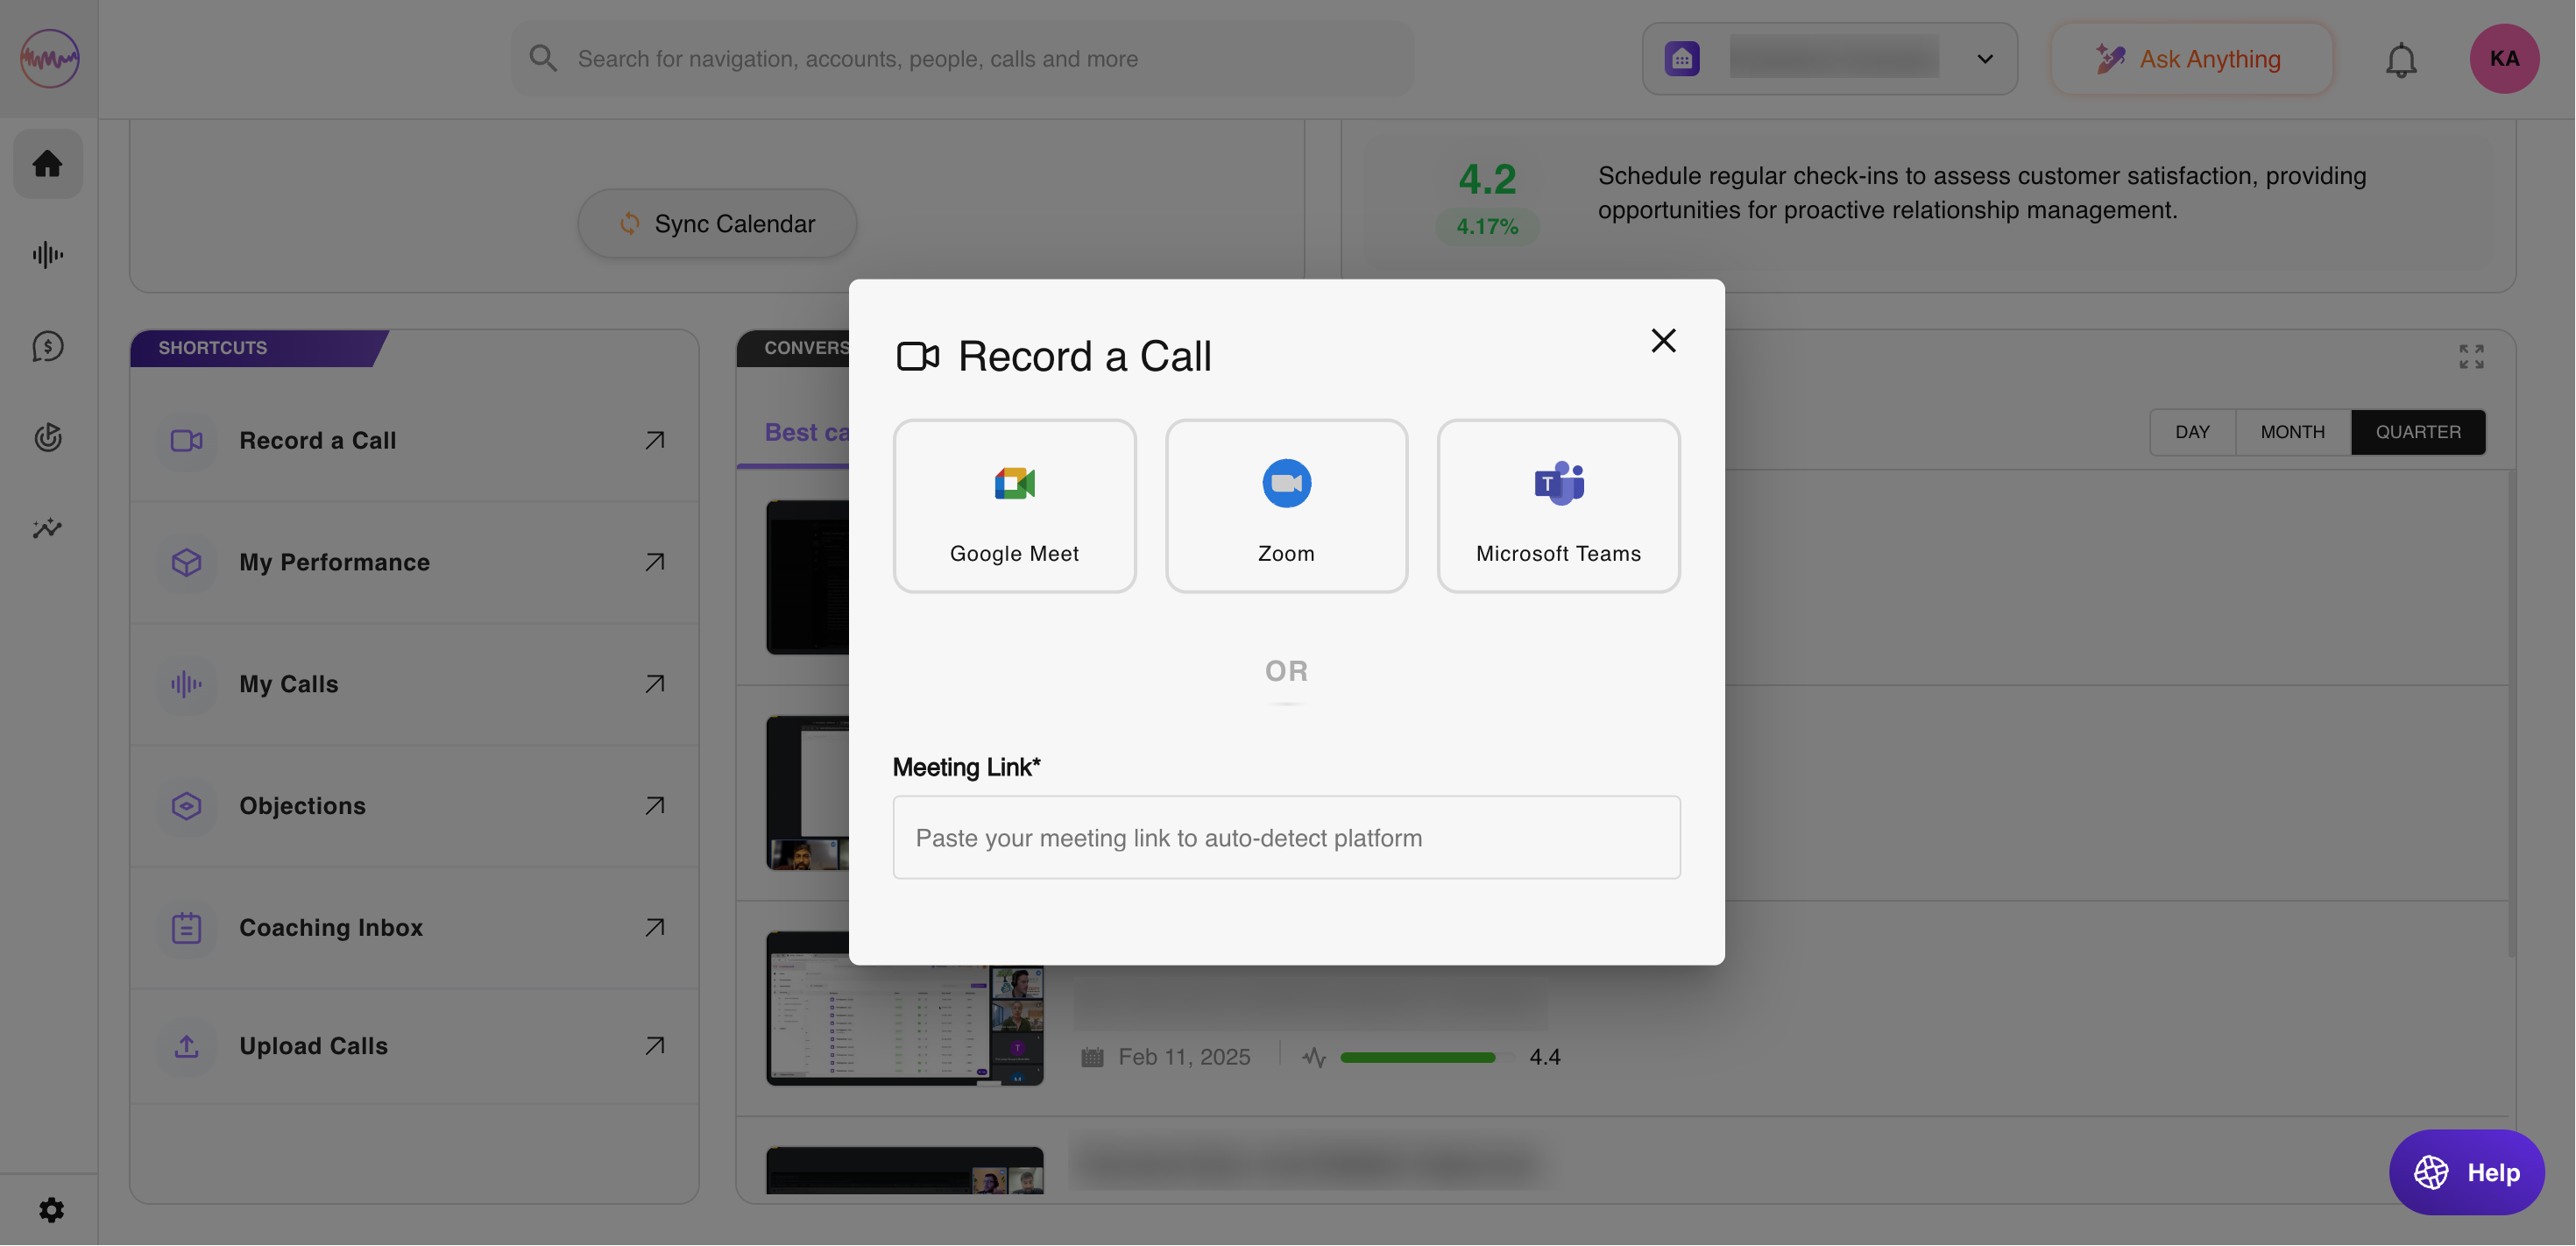Screen dimensions: 2576x1246
Task: Select the QUARTER range option
Action: coord(2417,432)
